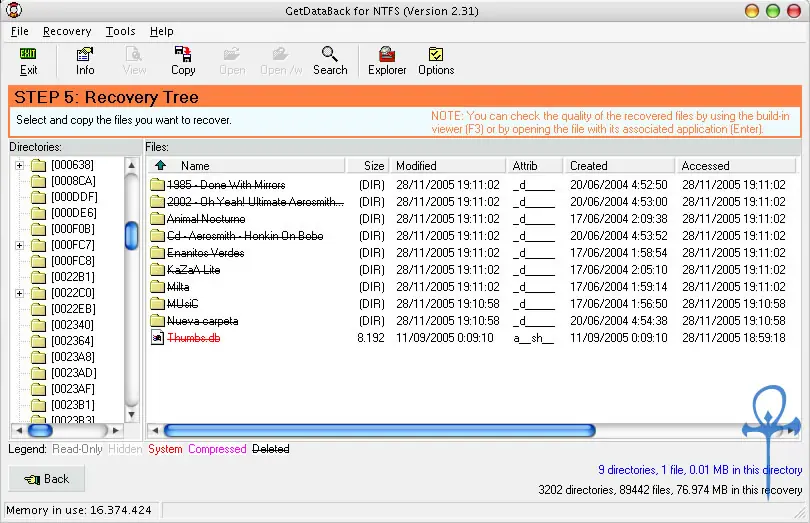The width and height of the screenshot is (810, 523).
Task: Expand the [000FC7] directory node
Action: pyautogui.click(x=20, y=245)
